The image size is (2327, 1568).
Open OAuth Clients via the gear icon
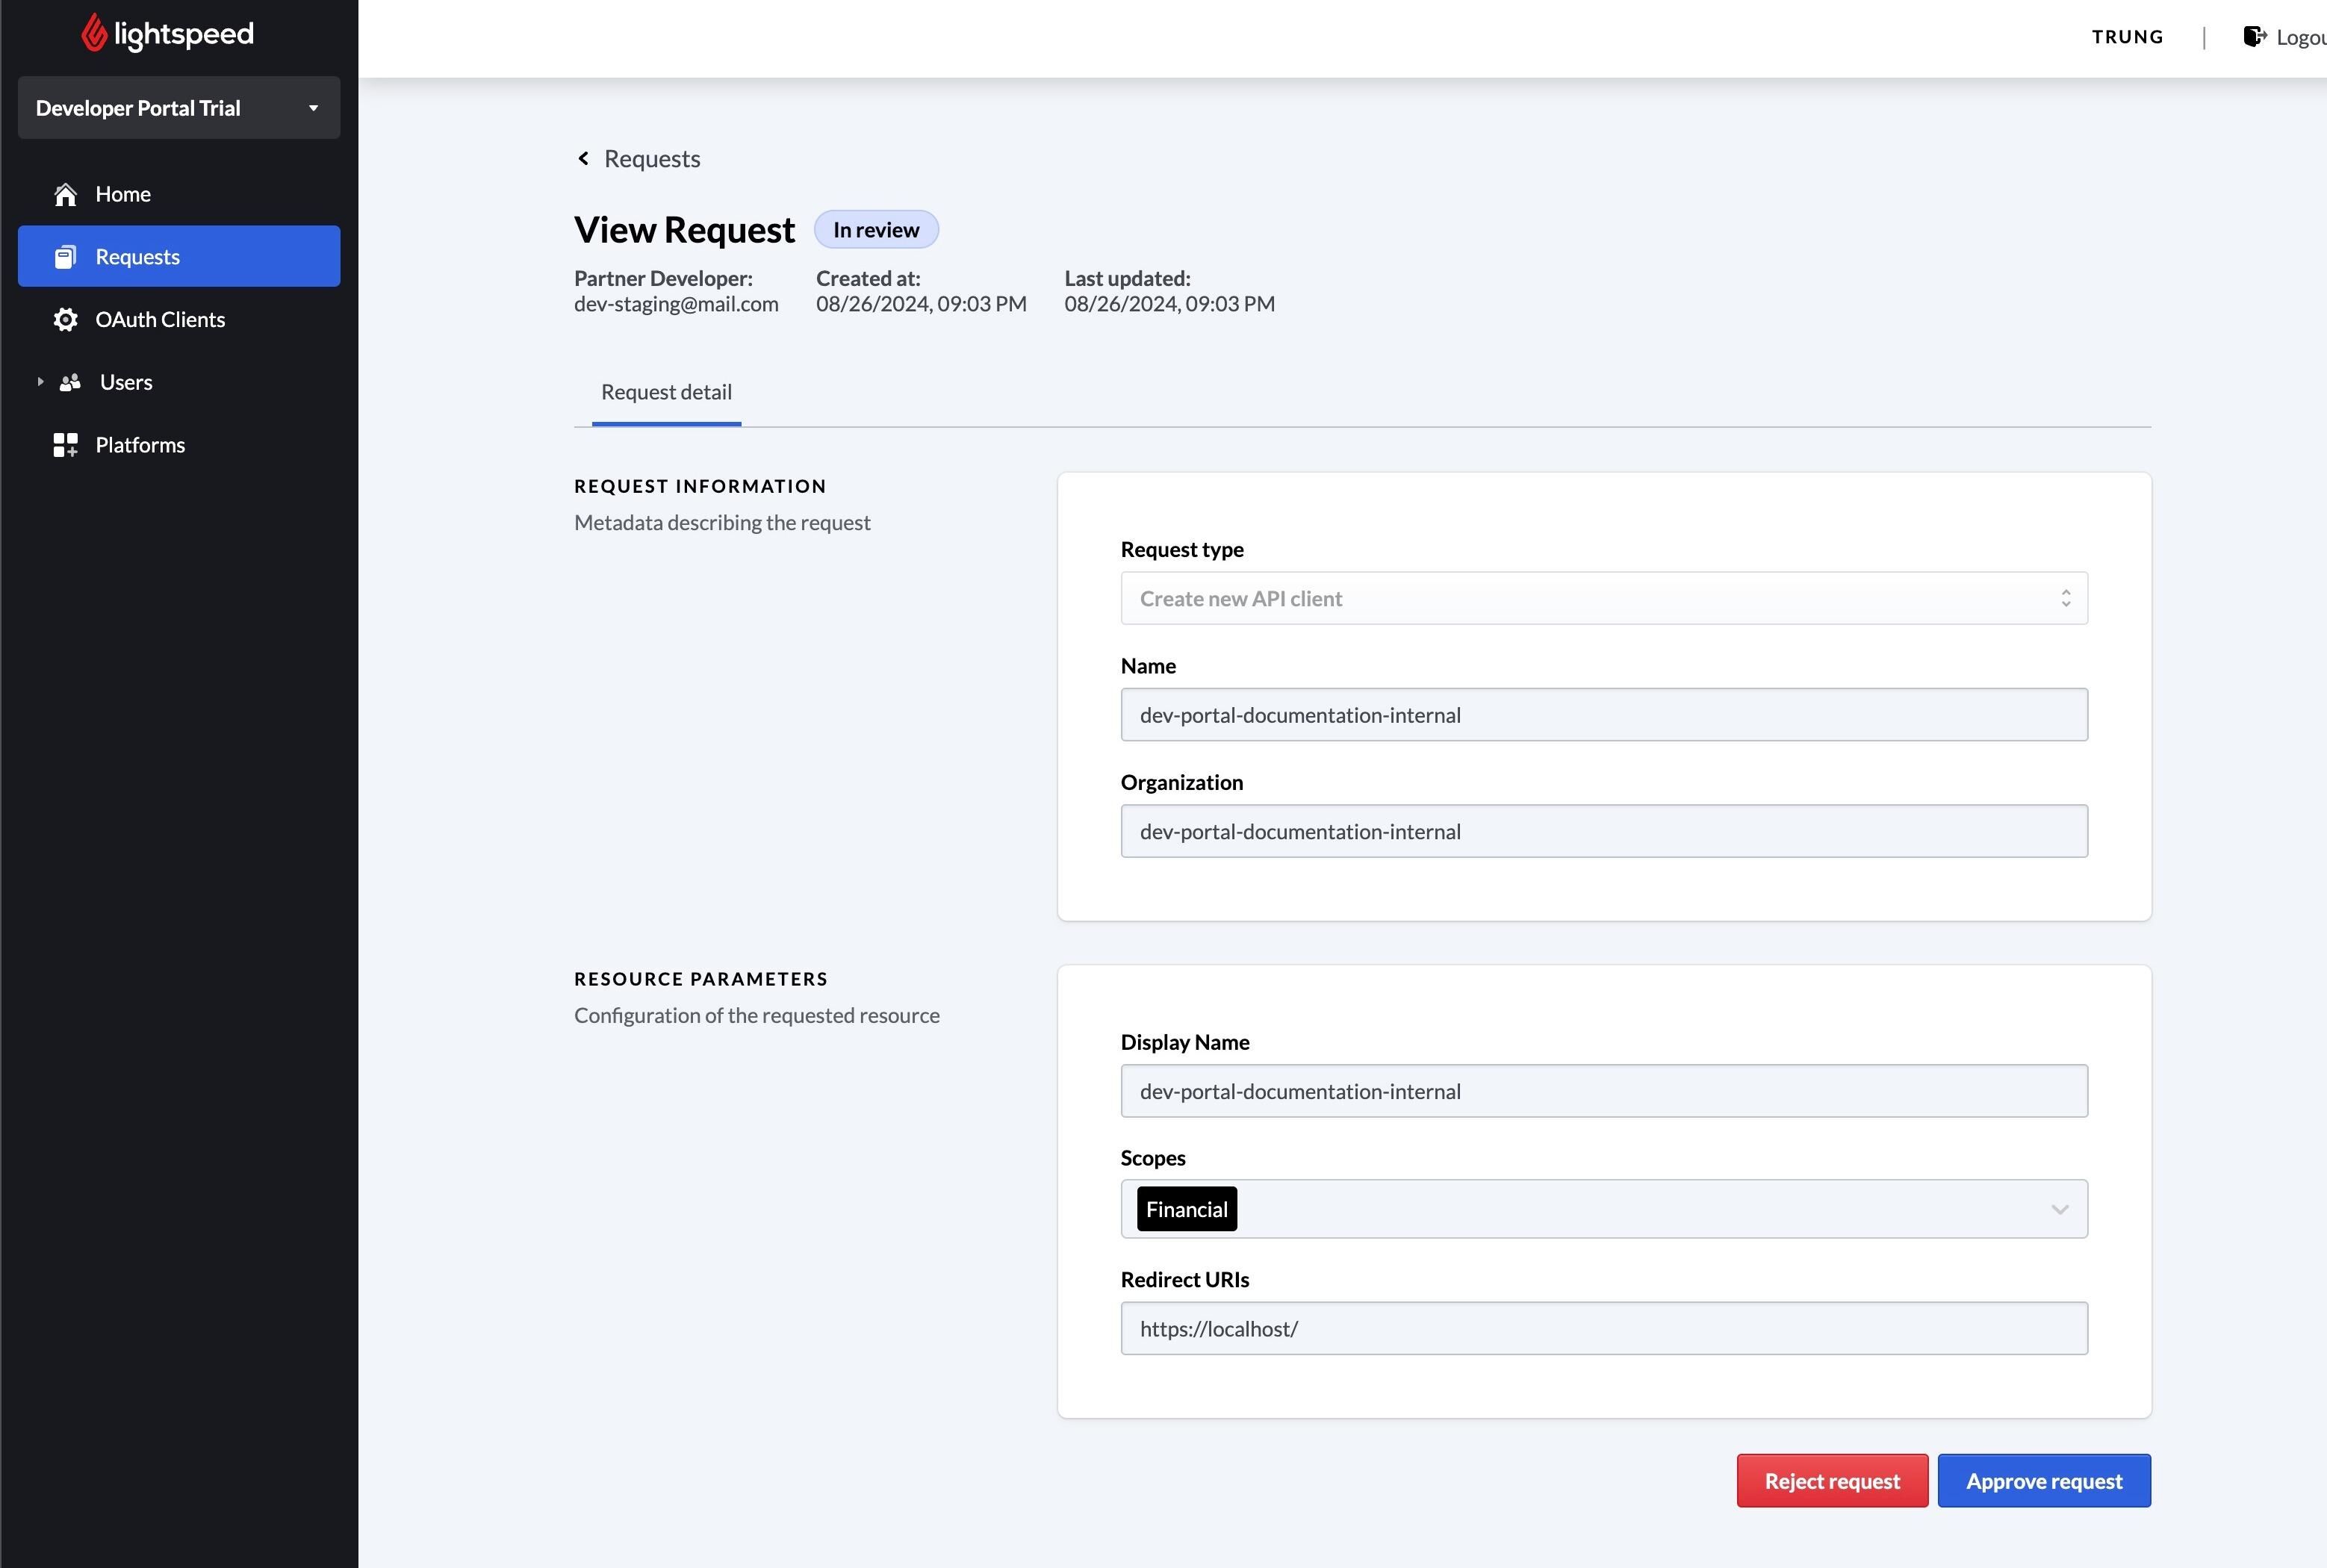click(x=65, y=319)
